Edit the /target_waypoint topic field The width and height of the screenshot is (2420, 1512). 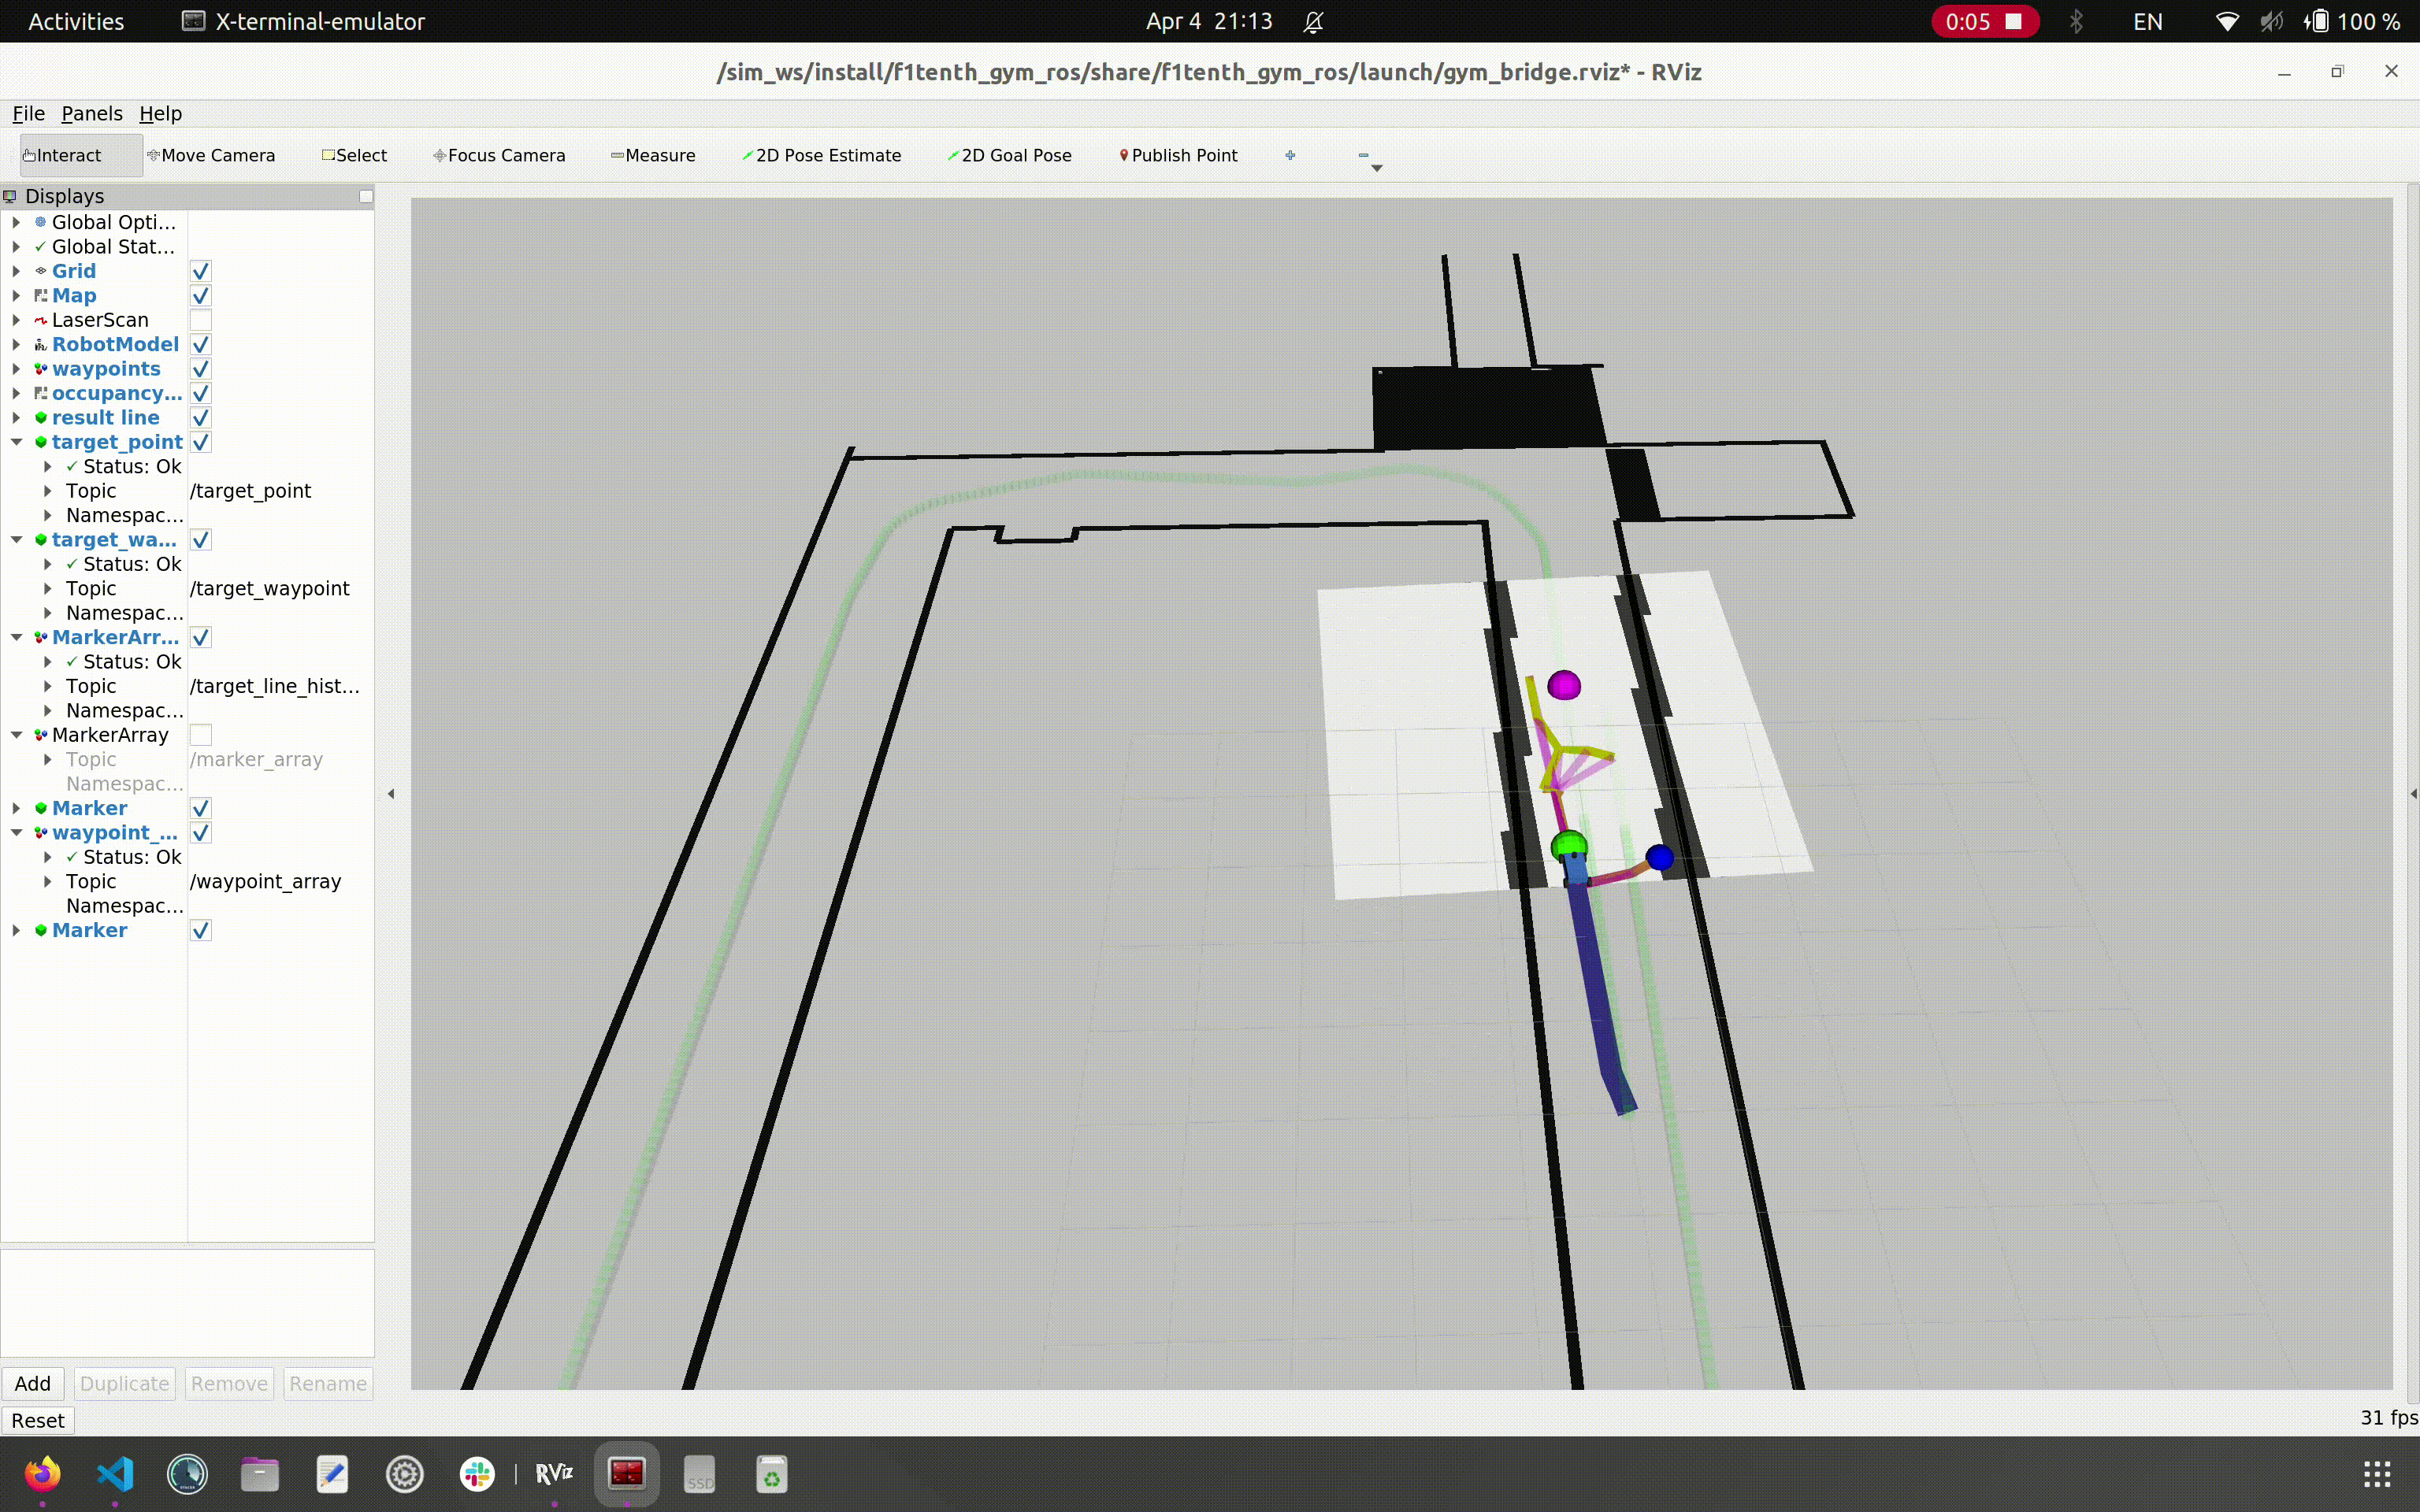coord(280,589)
